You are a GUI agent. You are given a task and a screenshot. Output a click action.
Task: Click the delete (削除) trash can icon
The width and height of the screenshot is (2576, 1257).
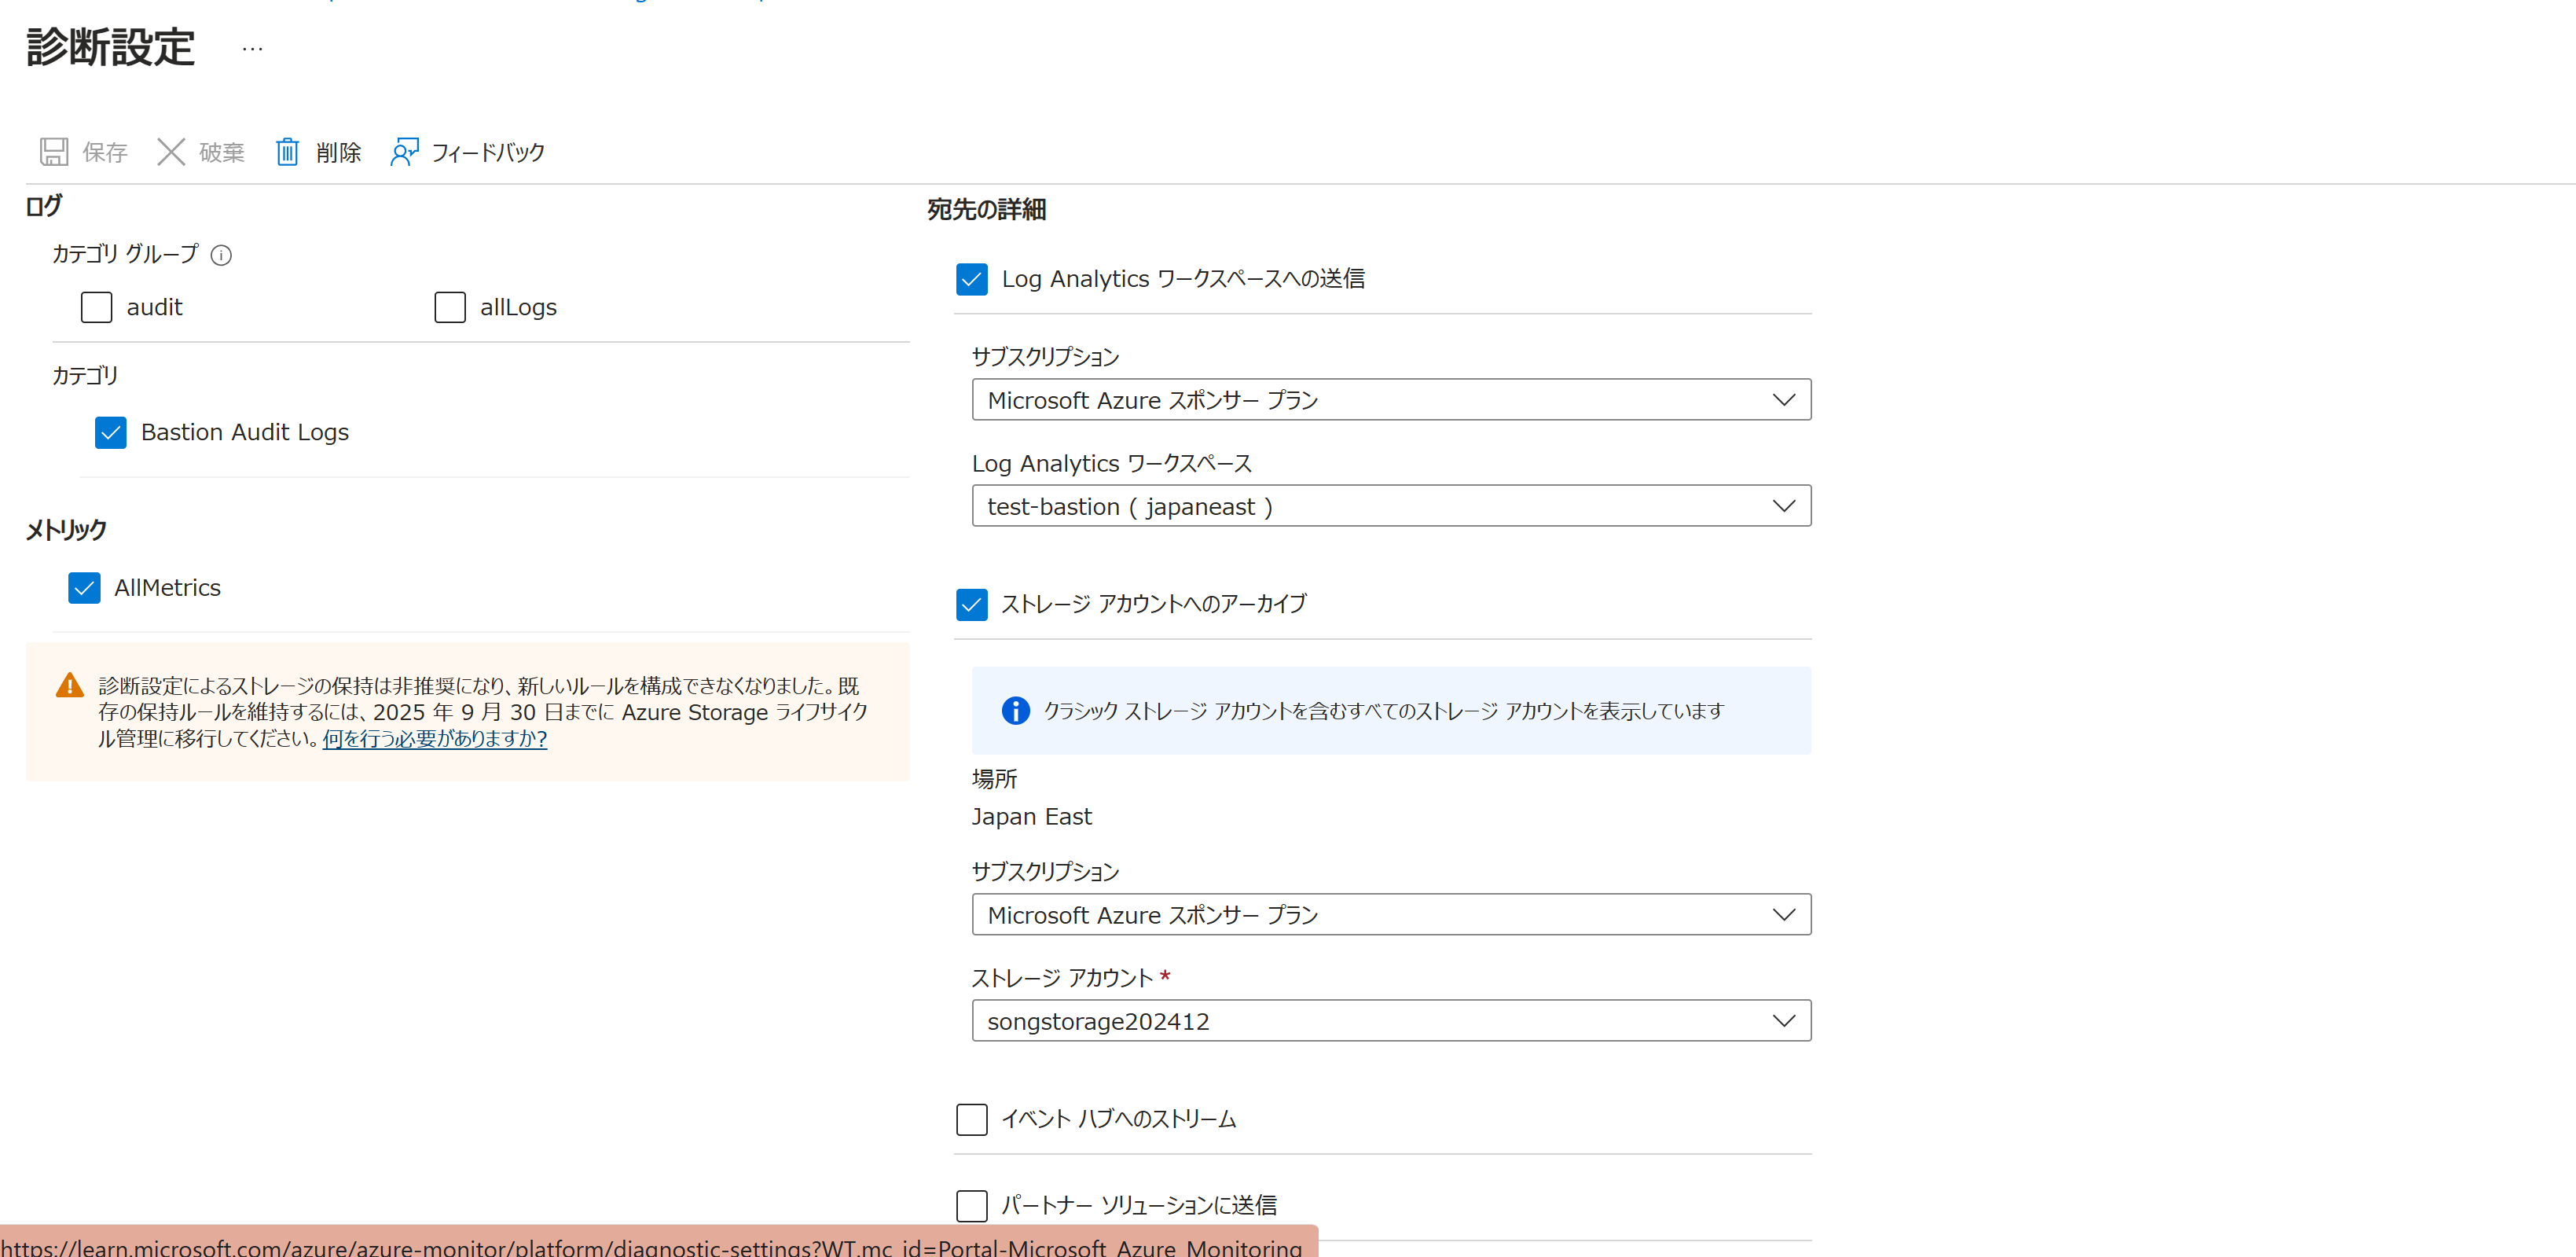[287, 152]
